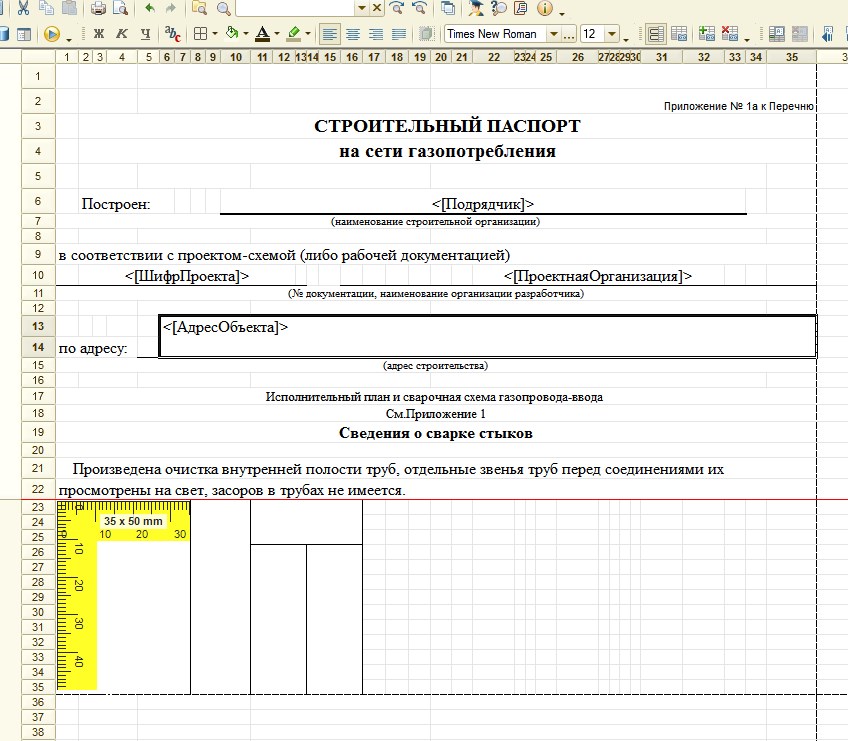The width and height of the screenshot is (848, 741).
Task: Click the orange info icon
Action: click(544, 8)
